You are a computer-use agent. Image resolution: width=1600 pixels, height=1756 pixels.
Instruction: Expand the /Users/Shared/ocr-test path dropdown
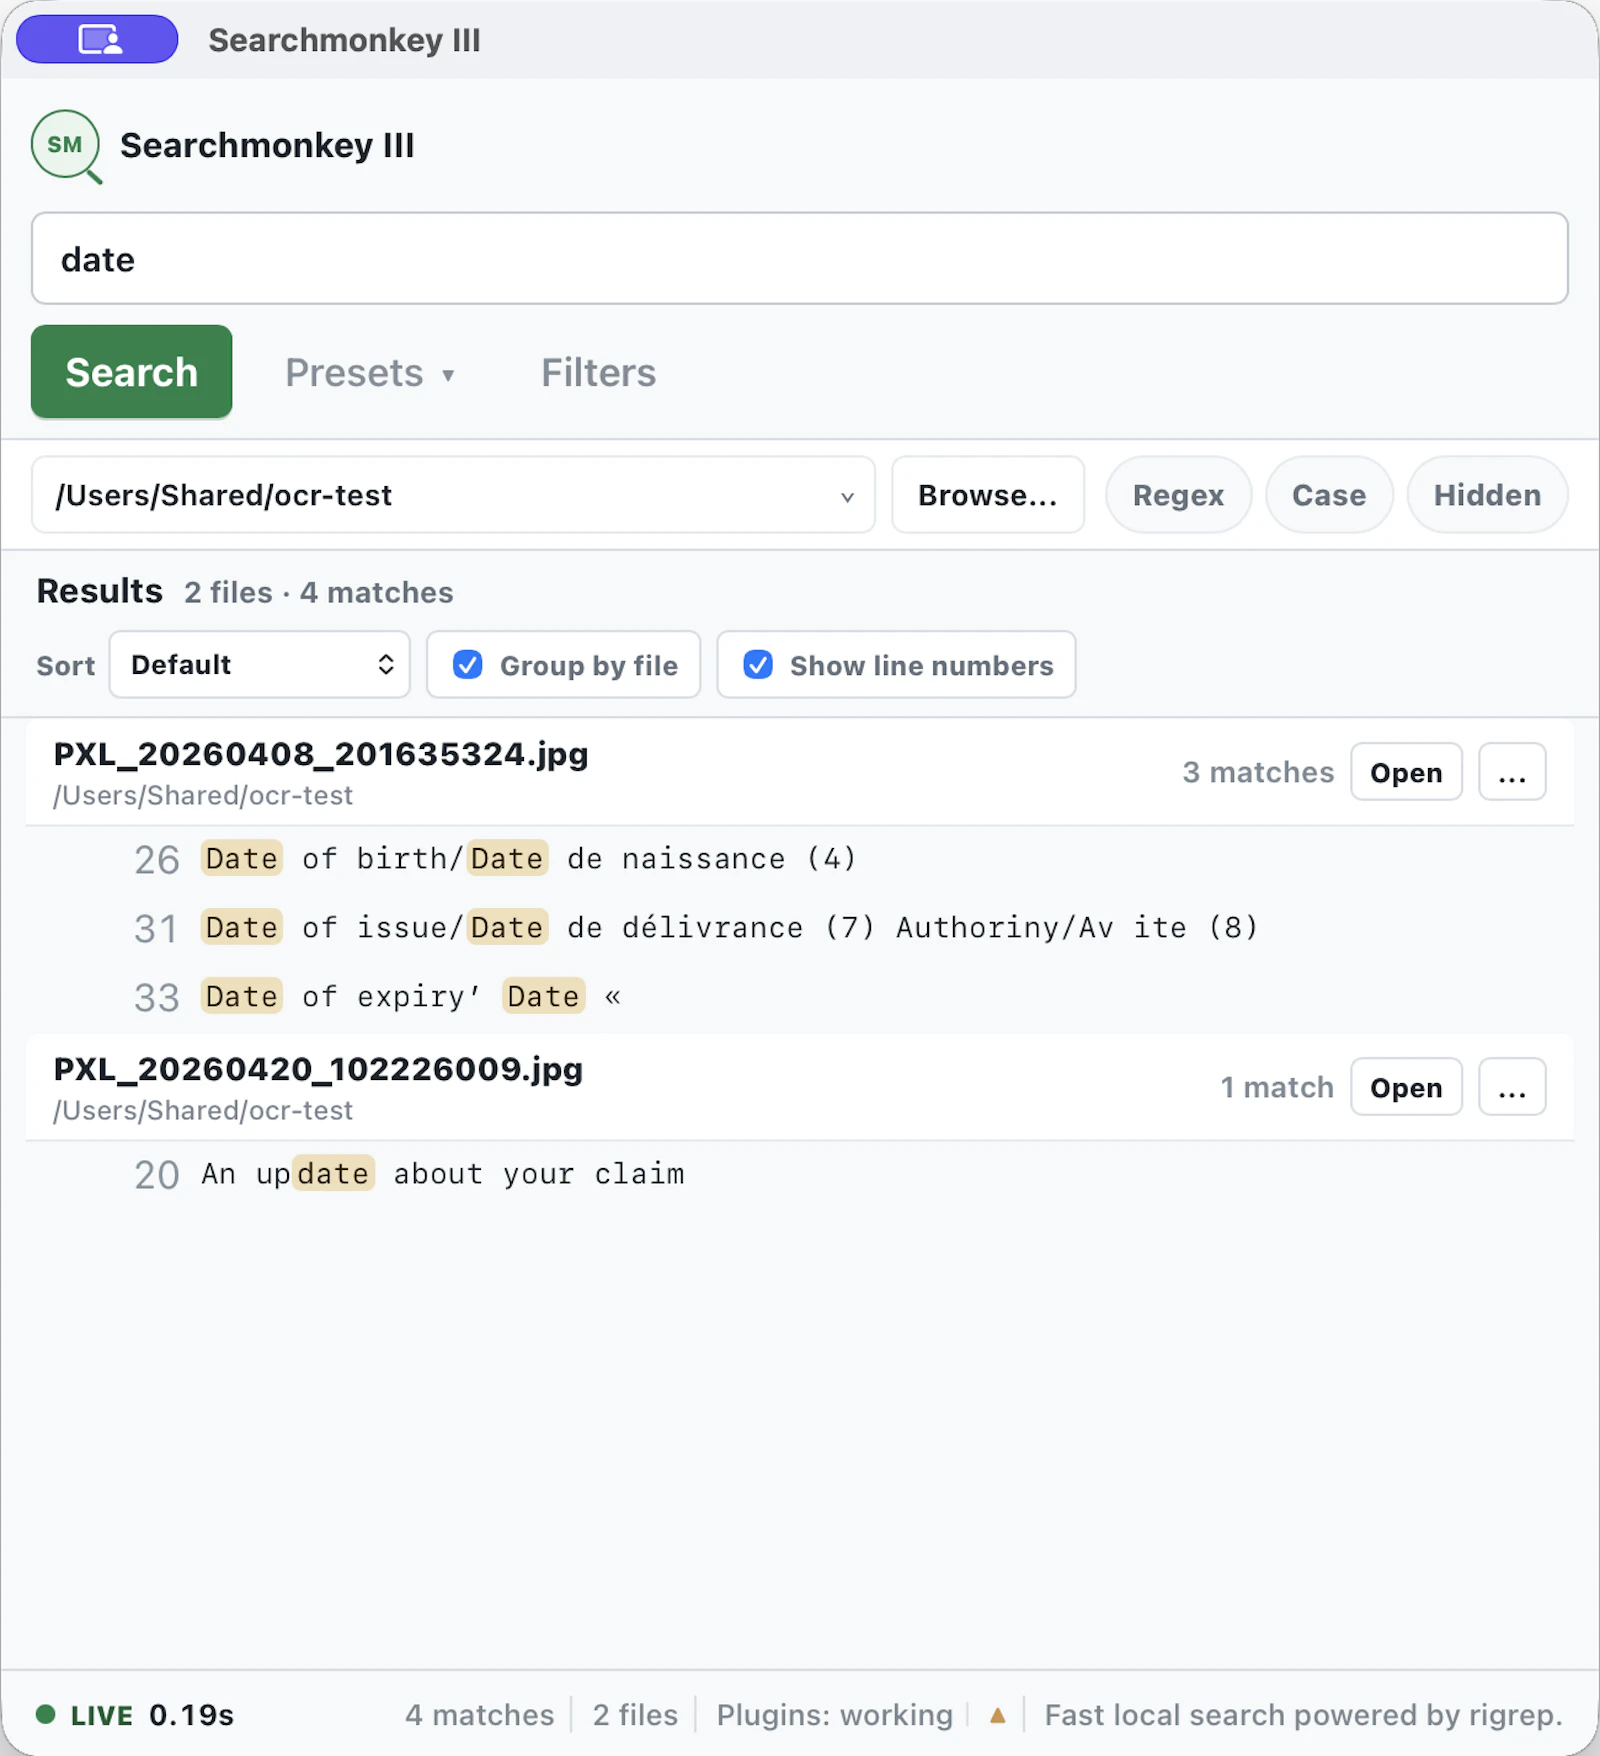(453, 495)
